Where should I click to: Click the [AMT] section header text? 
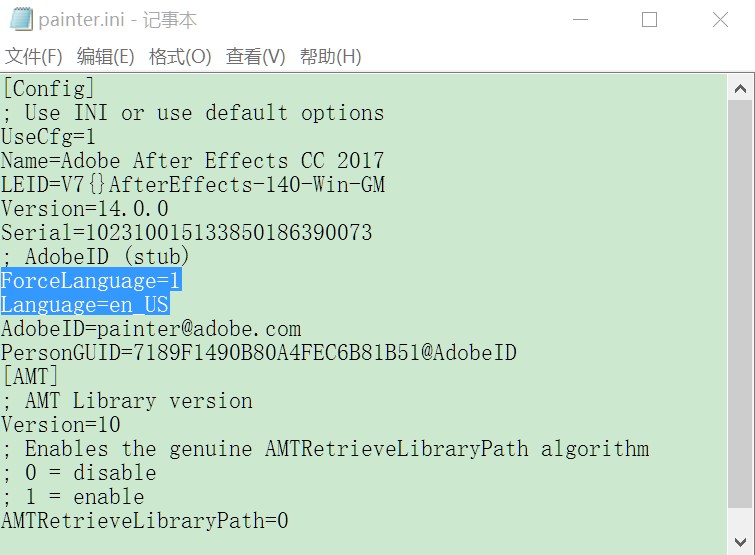[30, 376]
